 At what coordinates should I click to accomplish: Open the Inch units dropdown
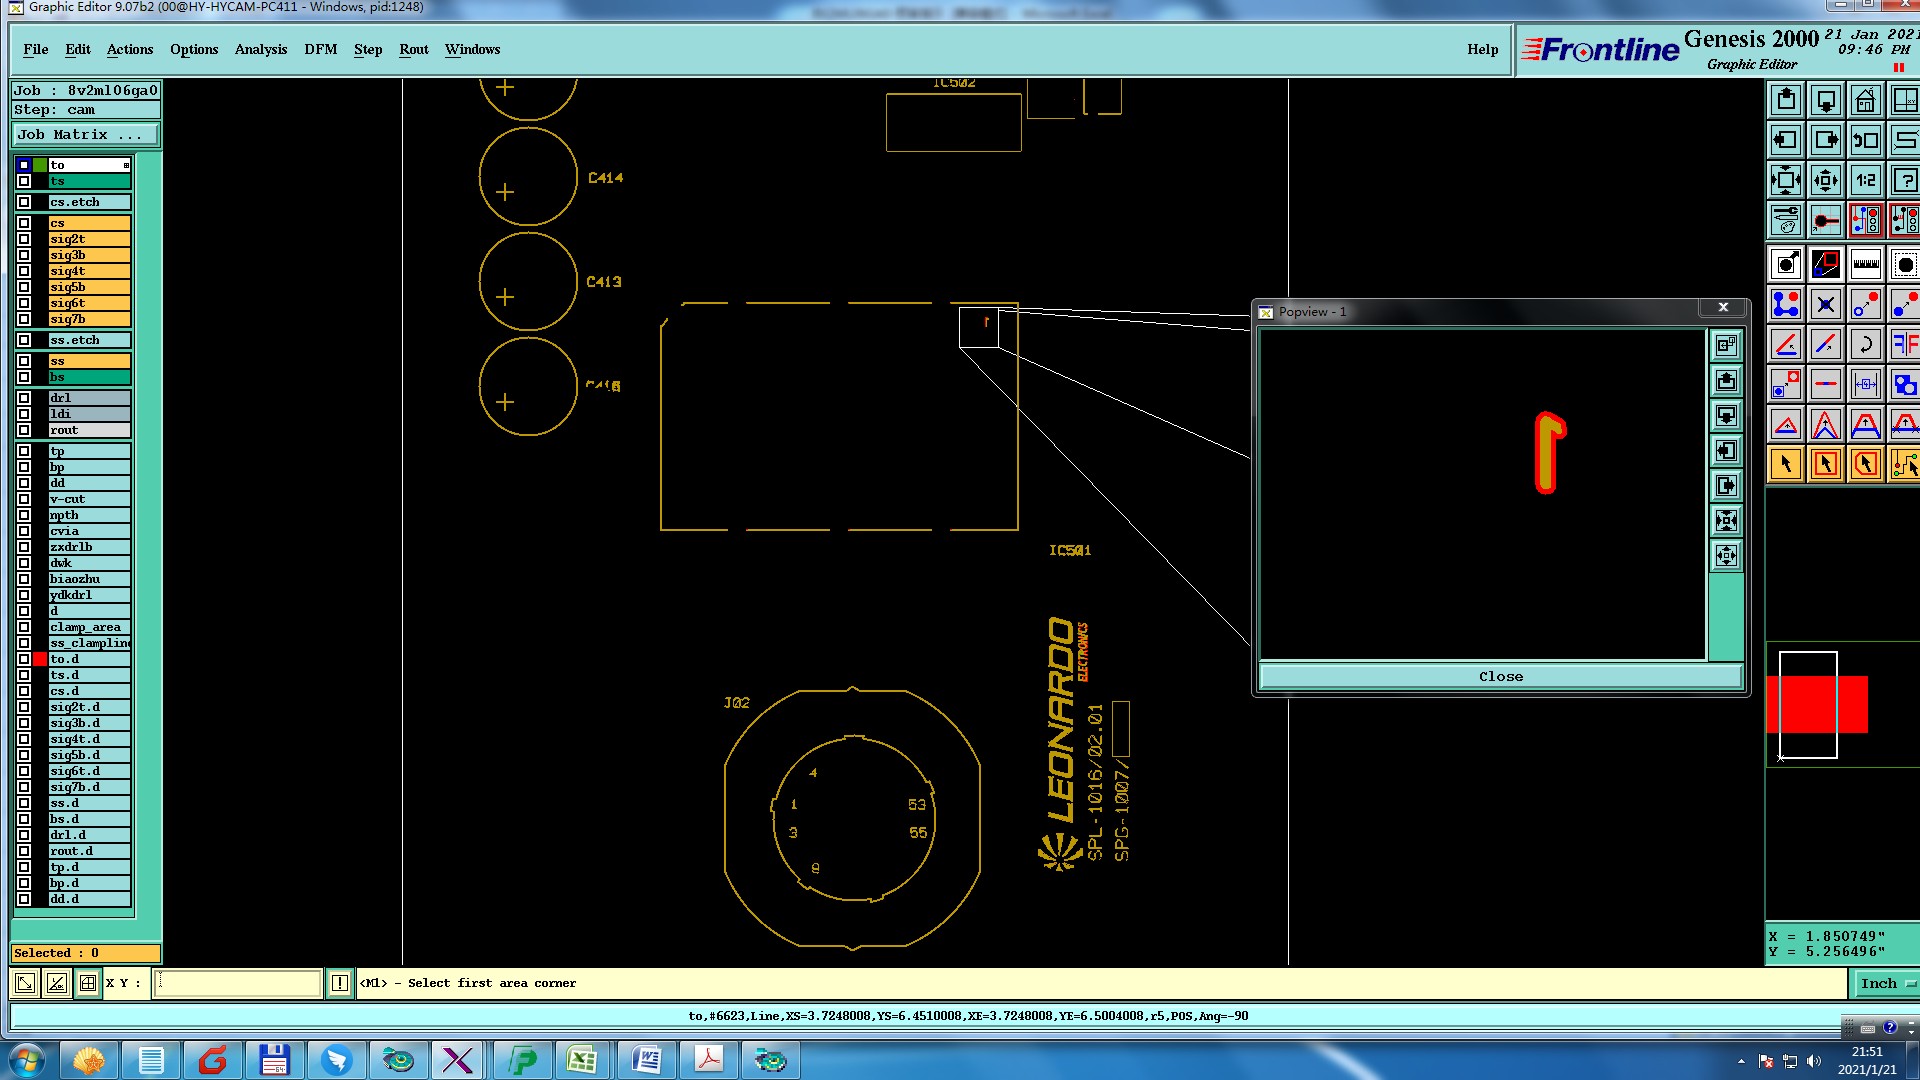(1886, 983)
